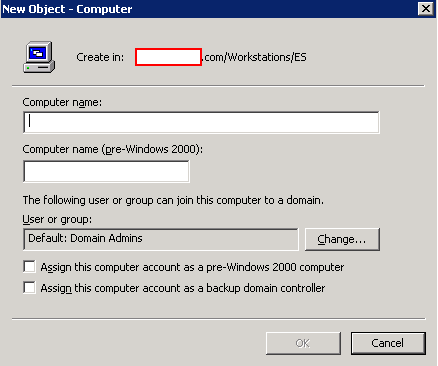Click the pre-Windows 2000 computer name field

pyautogui.click(x=106, y=171)
